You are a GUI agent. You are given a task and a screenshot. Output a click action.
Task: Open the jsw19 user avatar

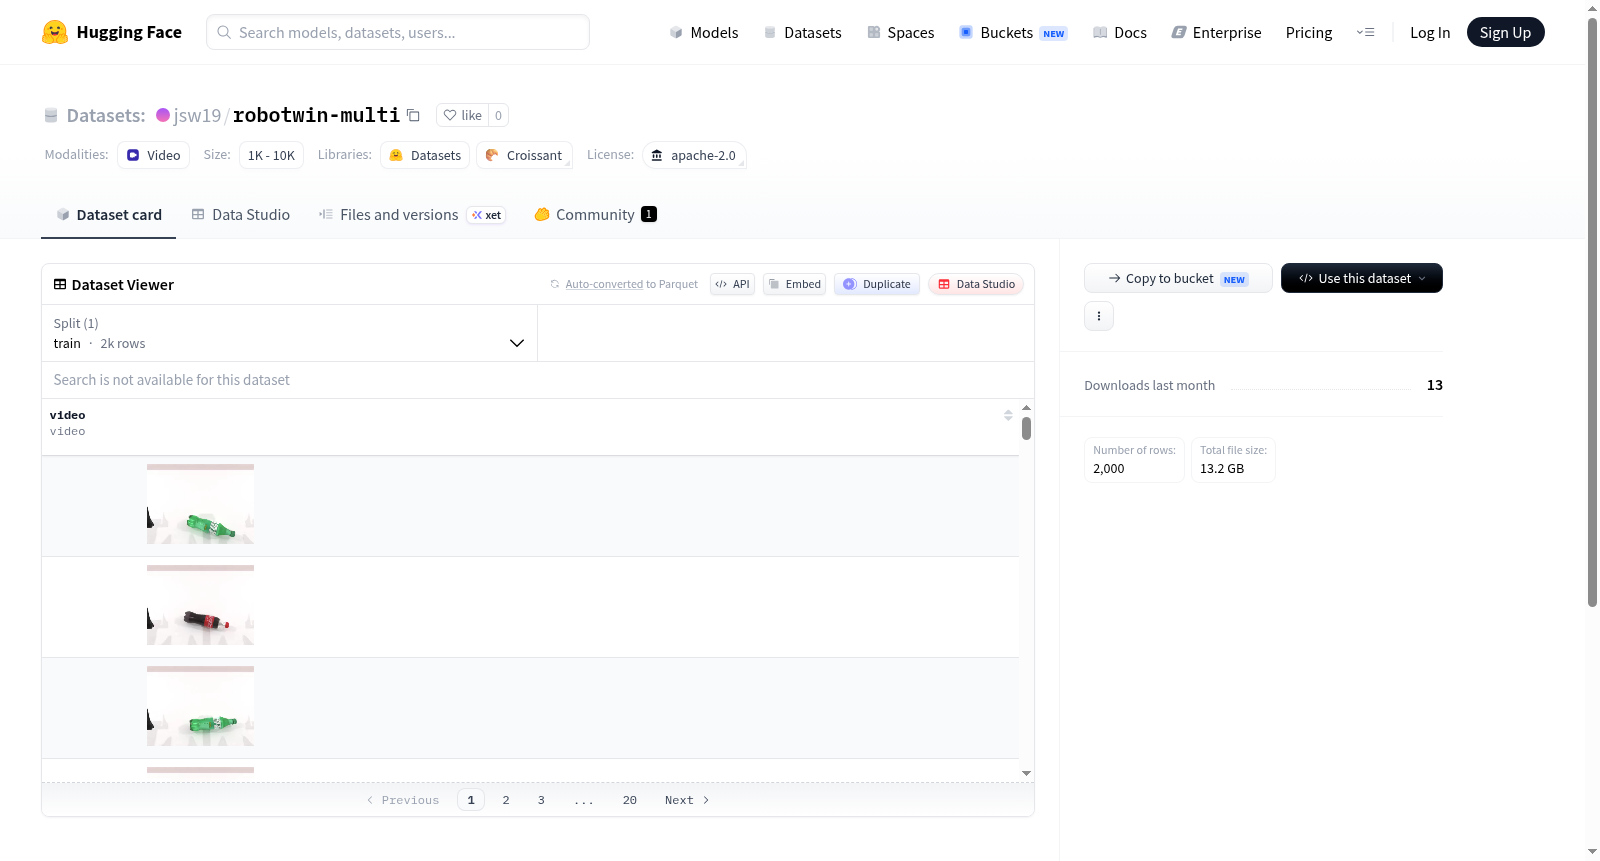163,115
